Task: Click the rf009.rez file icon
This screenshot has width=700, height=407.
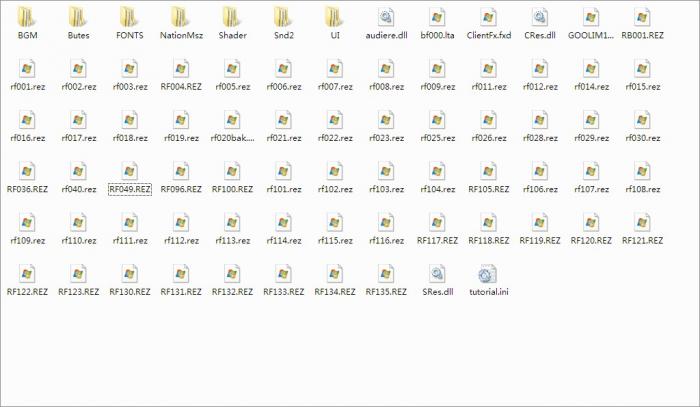Action: (x=438, y=69)
